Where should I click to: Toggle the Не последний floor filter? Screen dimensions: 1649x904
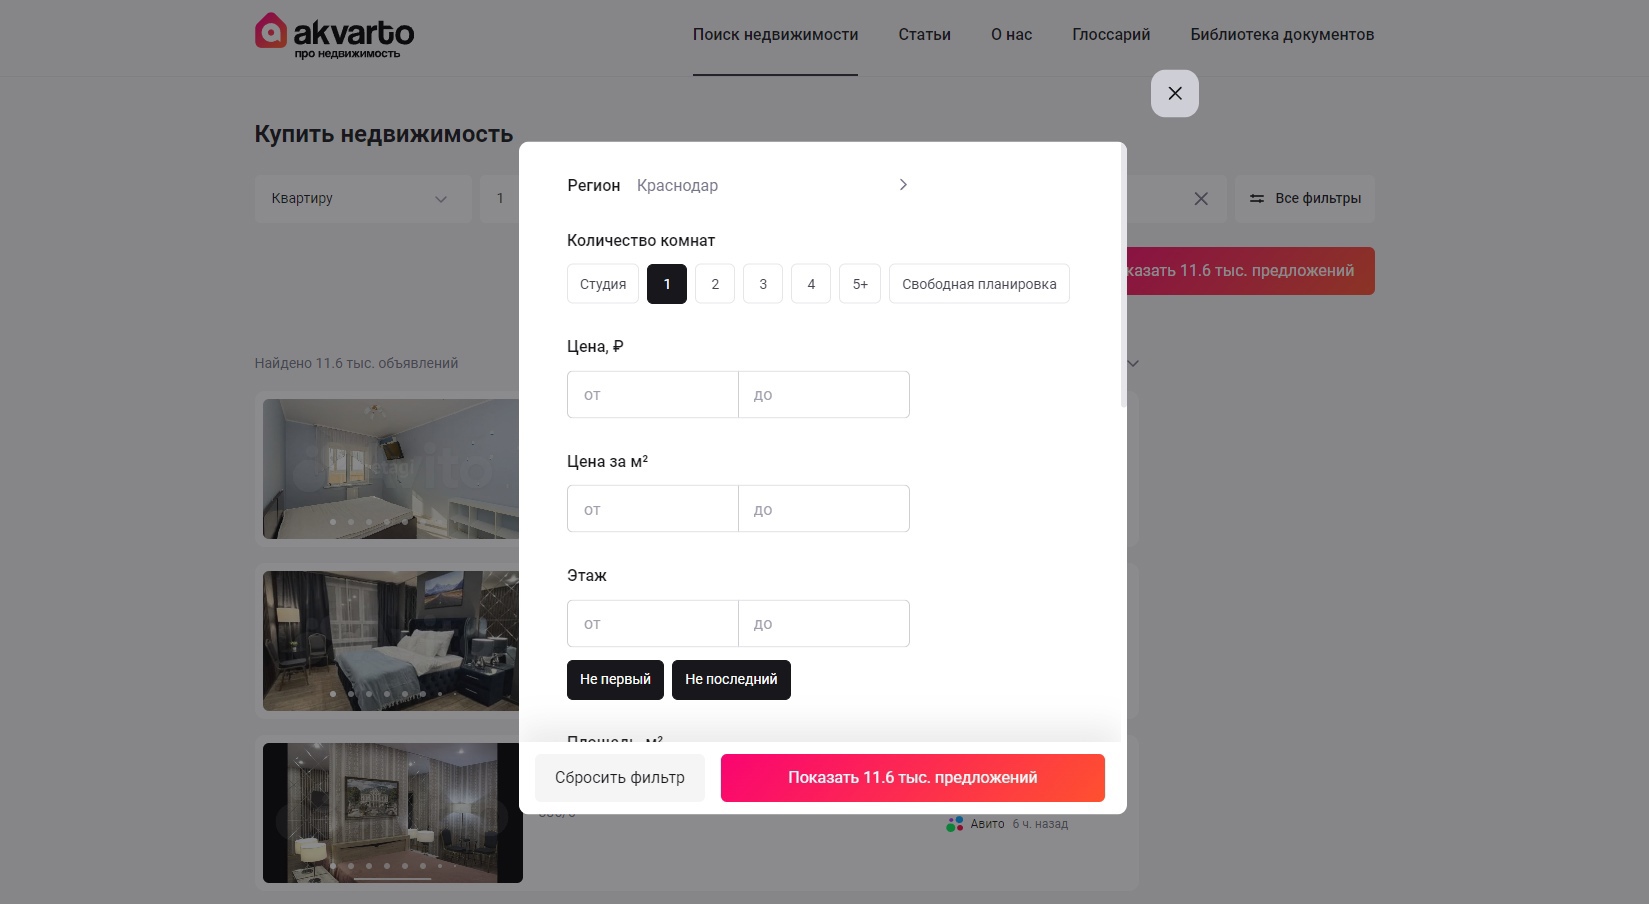pyautogui.click(x=731, y=680)
